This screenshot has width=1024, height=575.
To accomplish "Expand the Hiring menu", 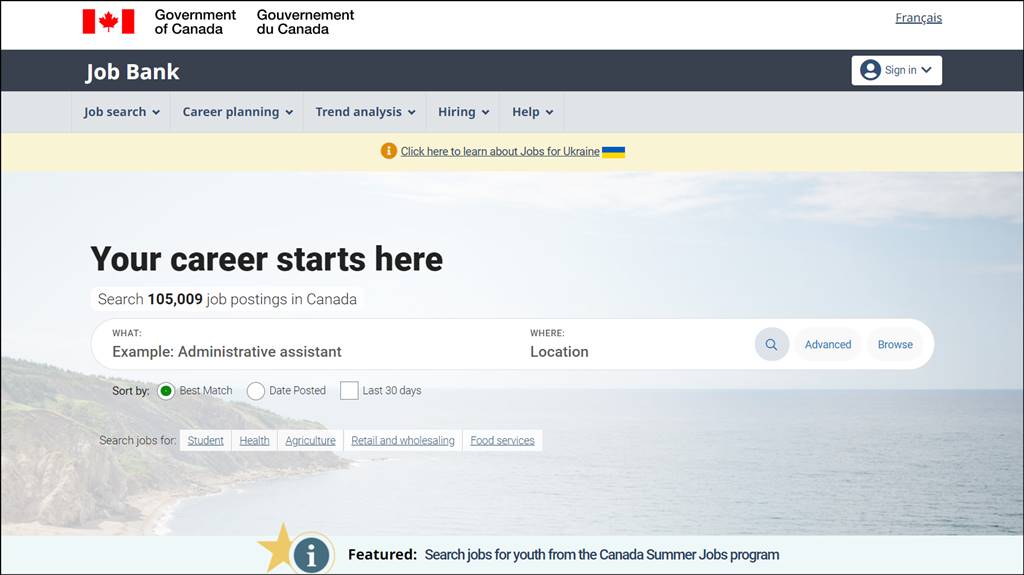I will point(463,112).
